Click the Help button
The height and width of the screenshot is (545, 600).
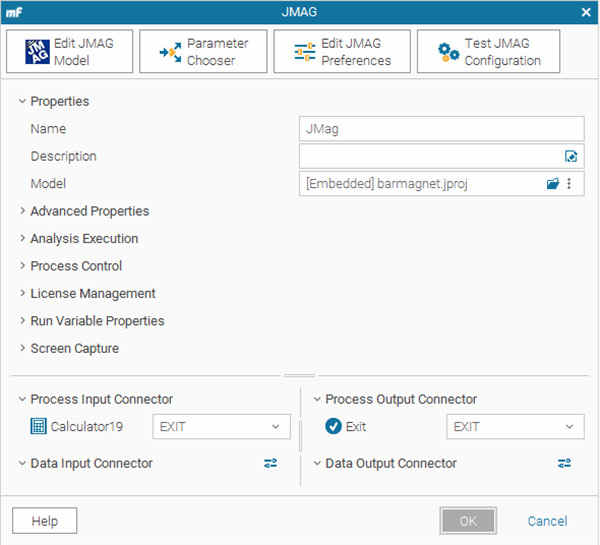(44, 521)
